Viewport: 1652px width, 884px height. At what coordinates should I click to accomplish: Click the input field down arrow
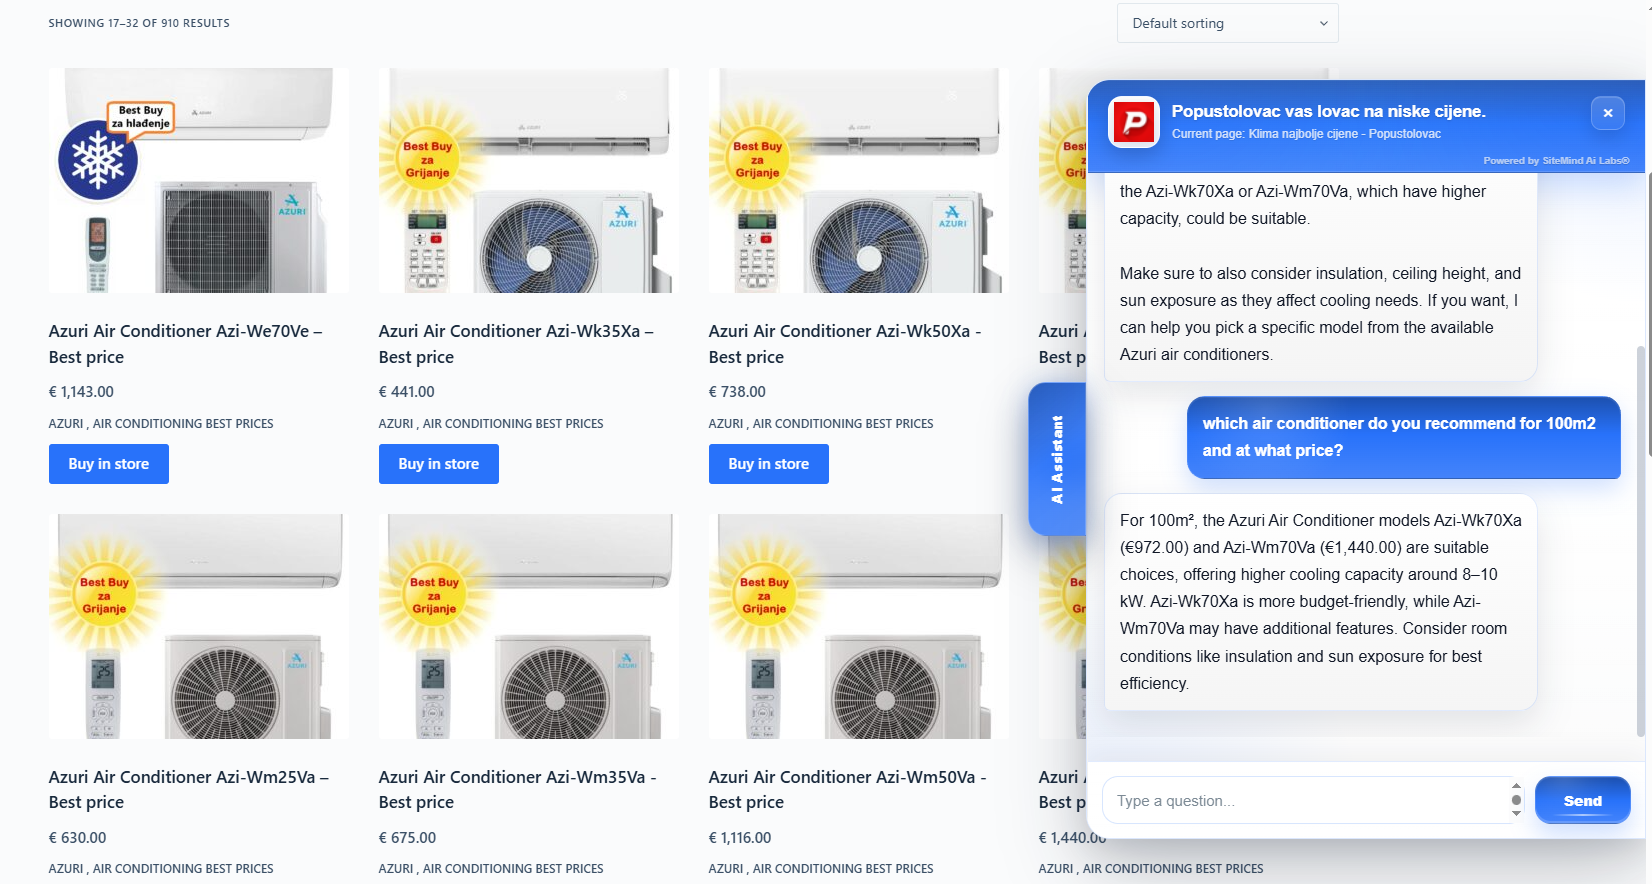(x=1516, y=813)
